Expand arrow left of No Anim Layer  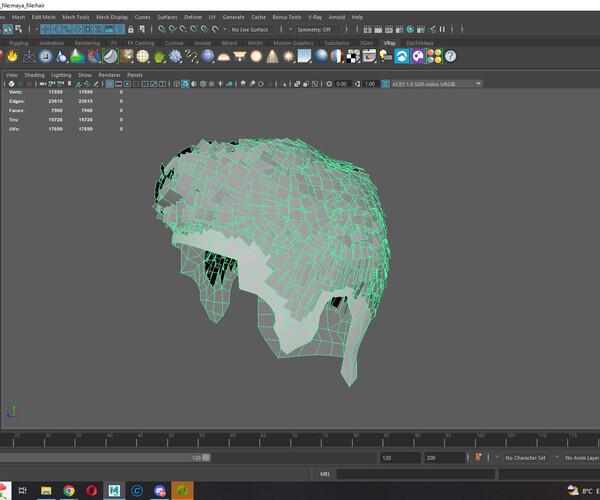[x=557, y=457]
